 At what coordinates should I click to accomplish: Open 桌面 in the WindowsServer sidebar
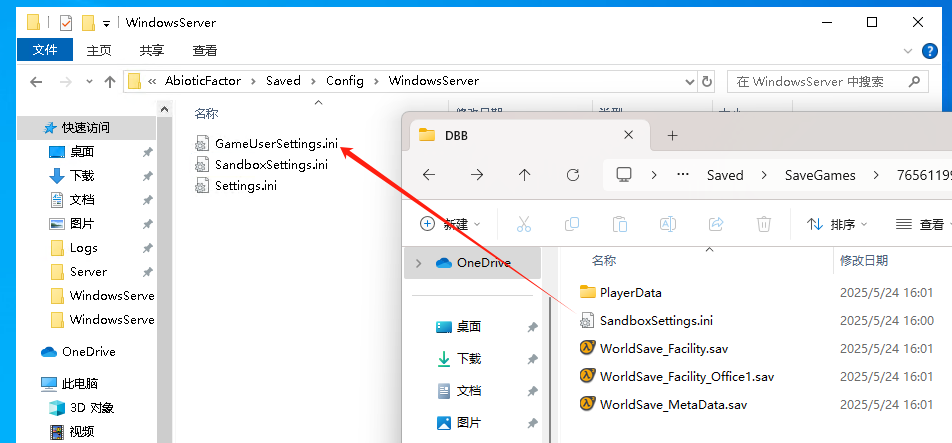(82, 152)
